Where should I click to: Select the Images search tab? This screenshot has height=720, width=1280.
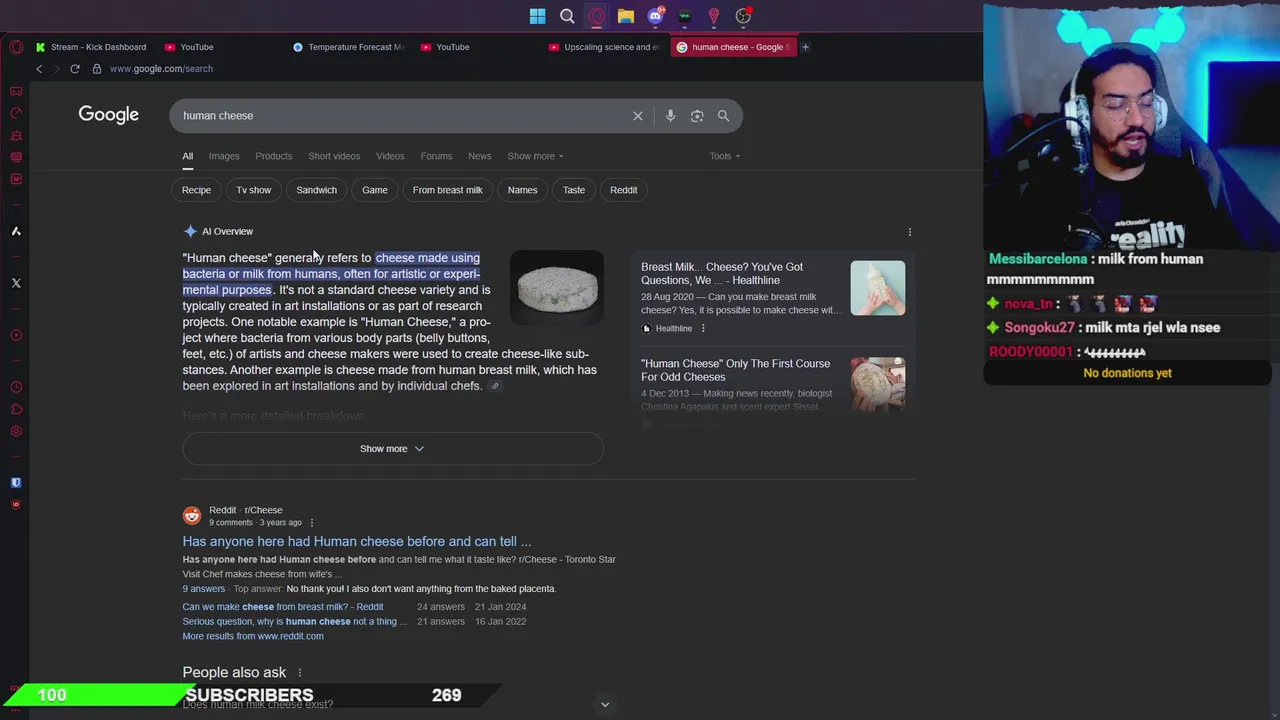tap(224, 156)
